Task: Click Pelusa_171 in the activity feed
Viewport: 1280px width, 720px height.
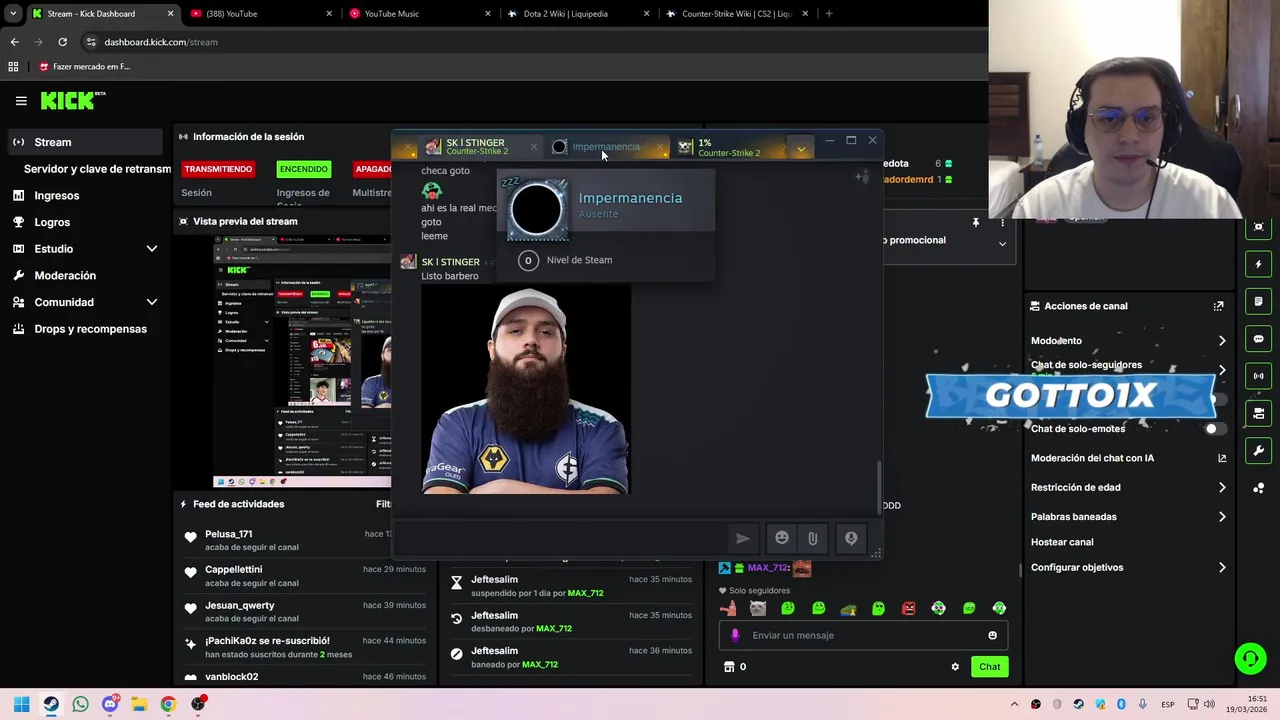Action: click(x=229, y=534)
